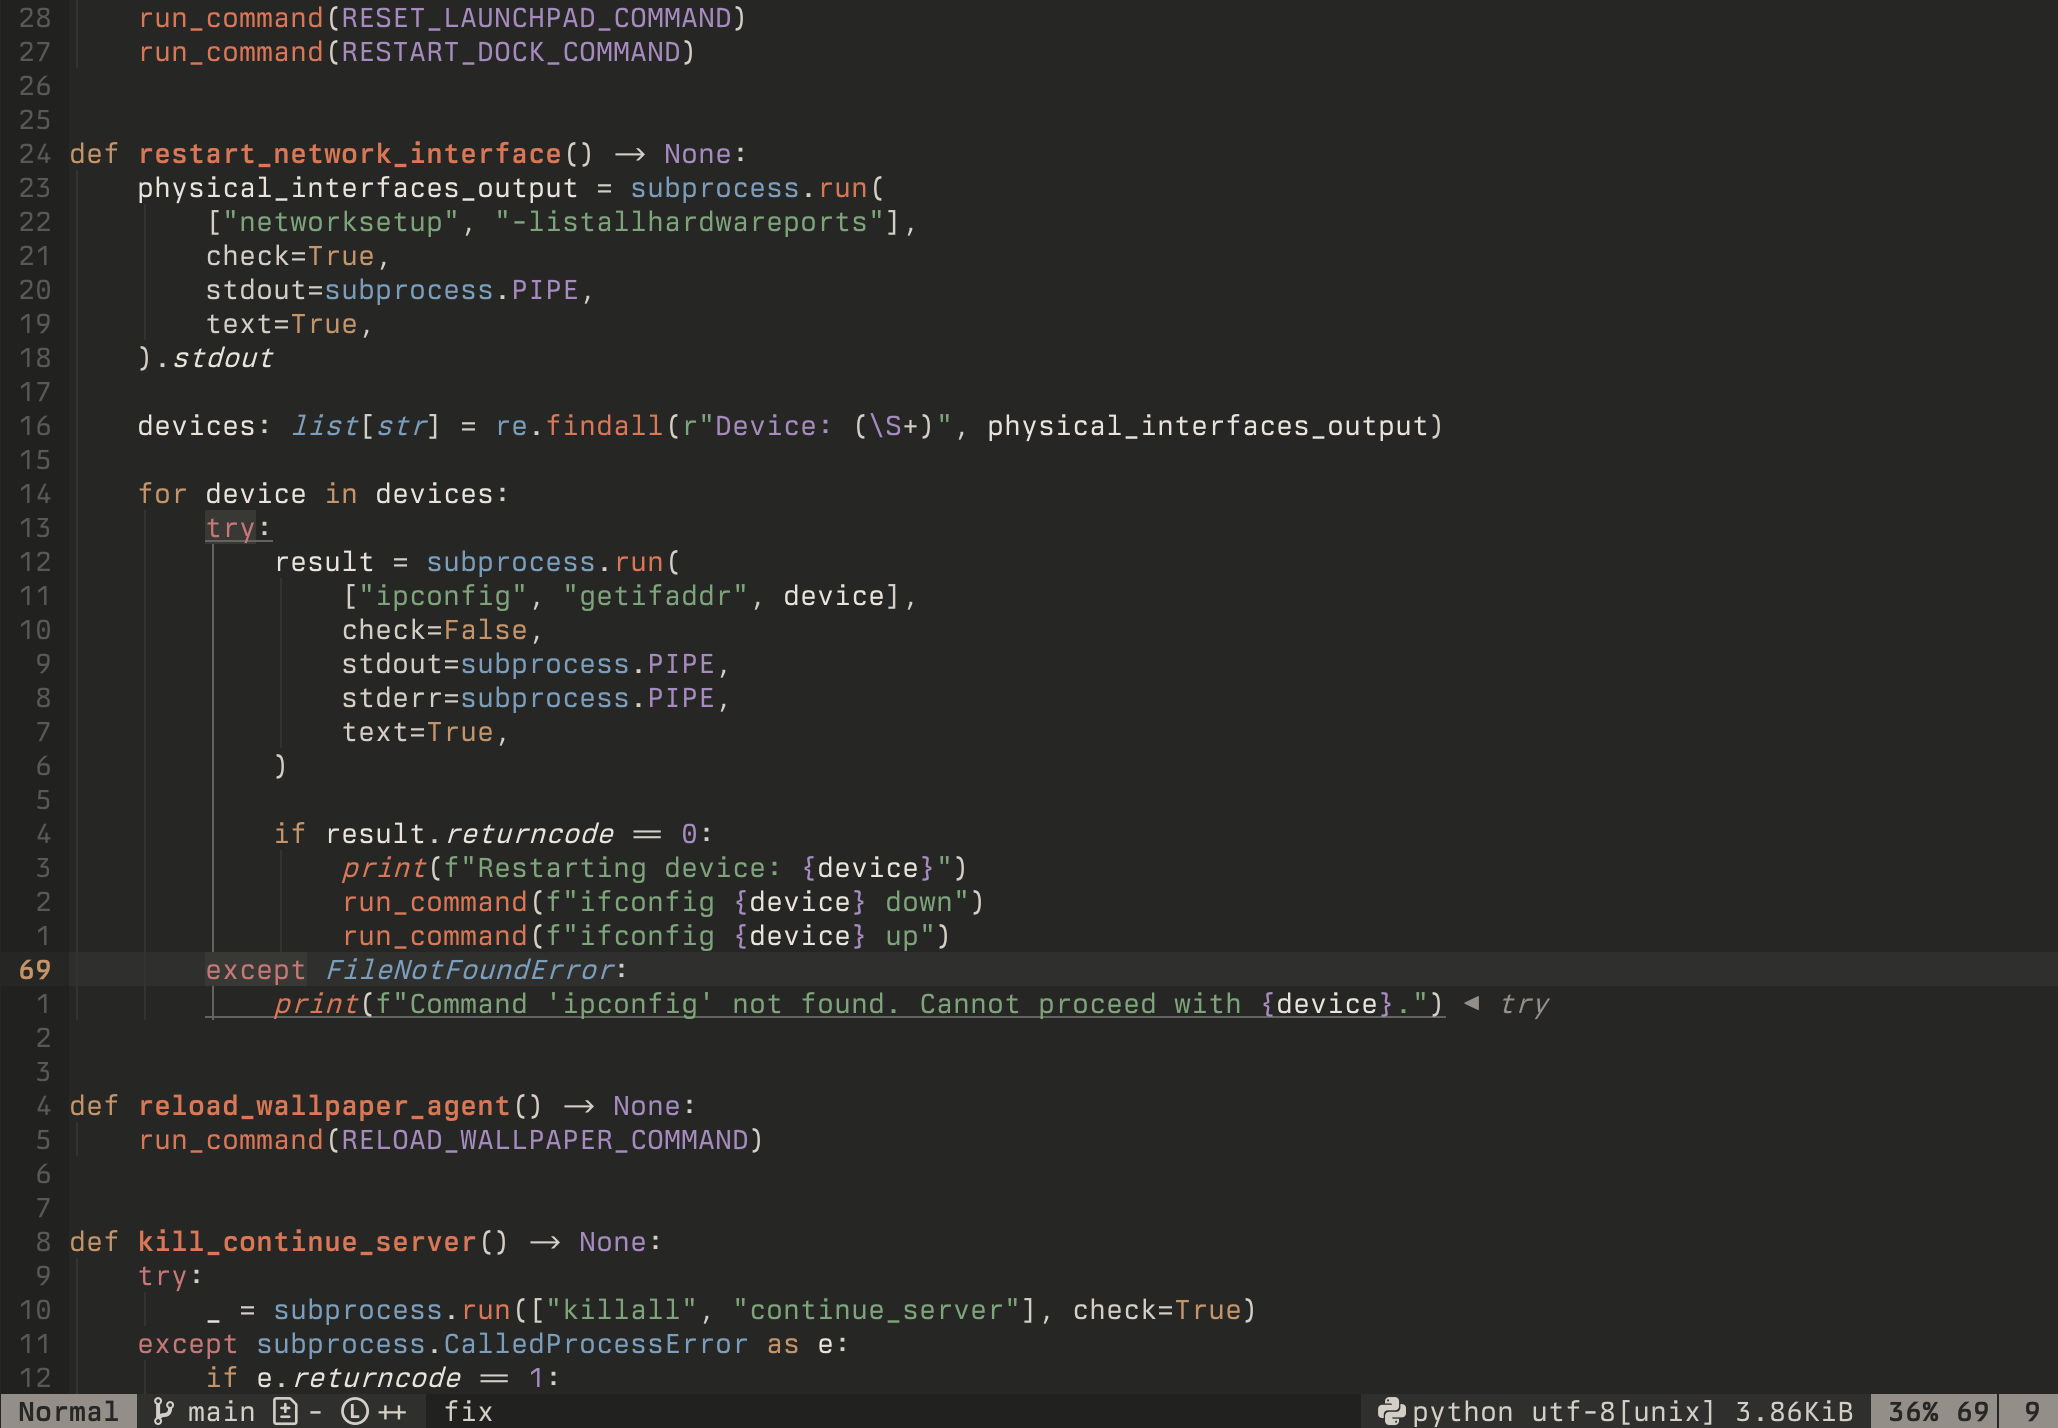Click the highlighted try keyword

(230, 528)
